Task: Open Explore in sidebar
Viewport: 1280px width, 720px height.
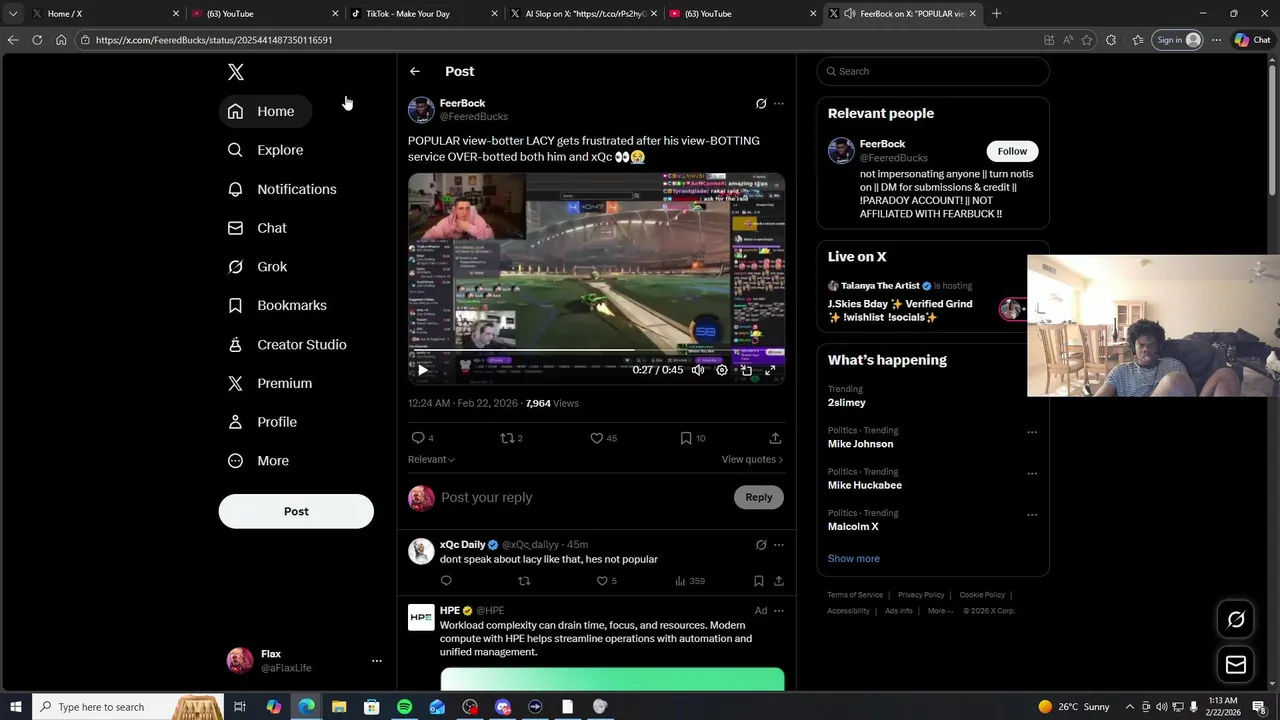Action: point(265,150)
